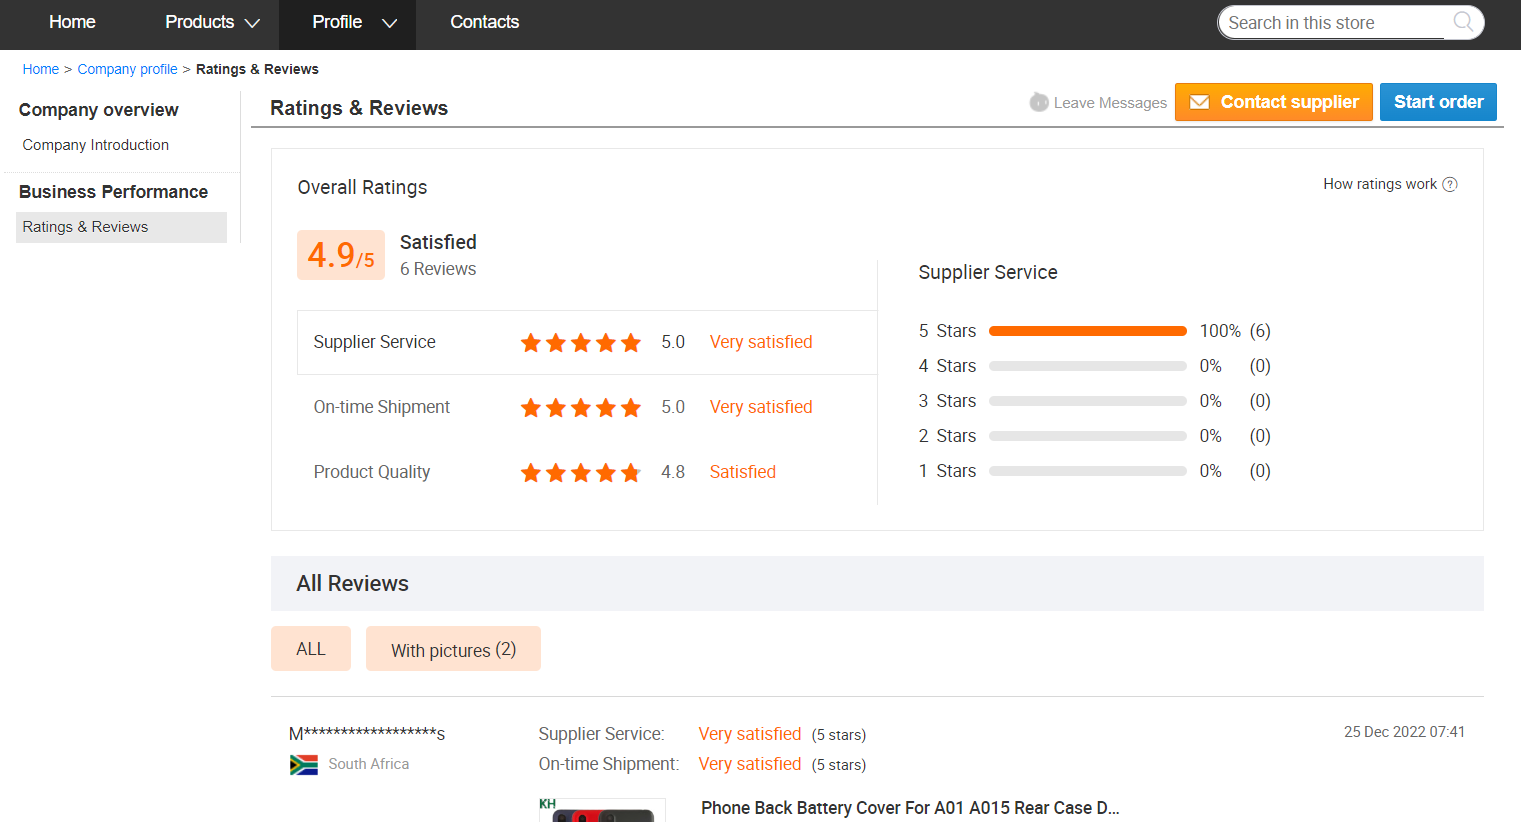Click the How ratings work link
The image size is (1521, 822).
click(1379, 184)
